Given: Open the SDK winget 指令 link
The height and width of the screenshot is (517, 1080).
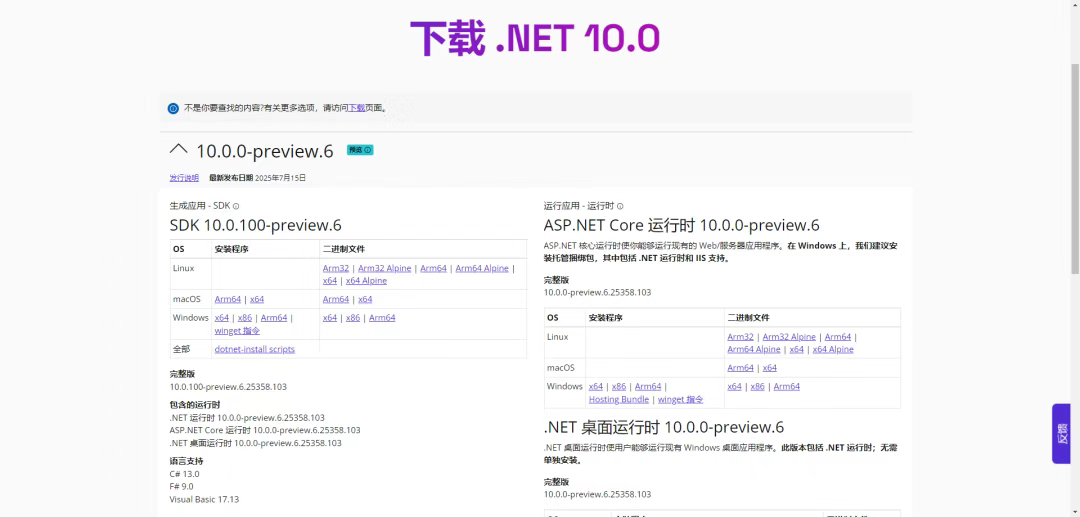Looking at the screenshot, I should (237, 331).
